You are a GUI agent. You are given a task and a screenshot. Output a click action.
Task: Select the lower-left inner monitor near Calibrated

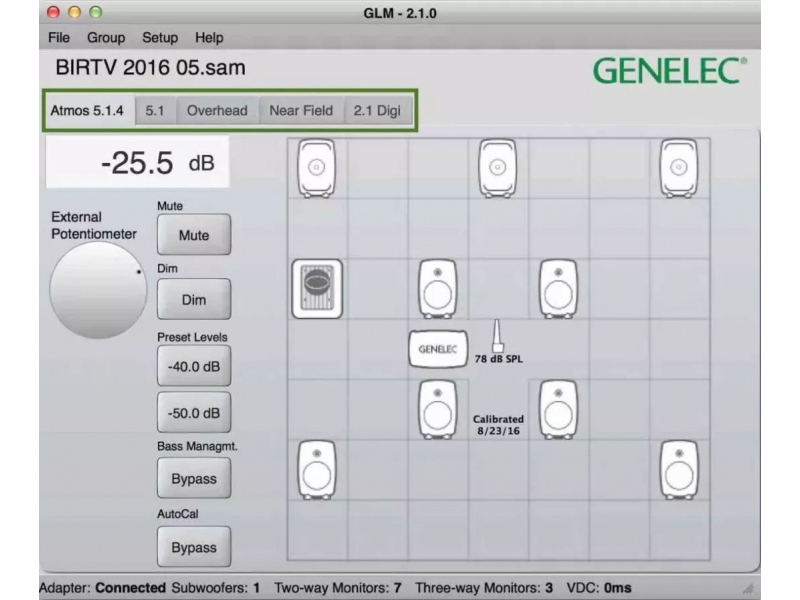click(x=437, y=410)
